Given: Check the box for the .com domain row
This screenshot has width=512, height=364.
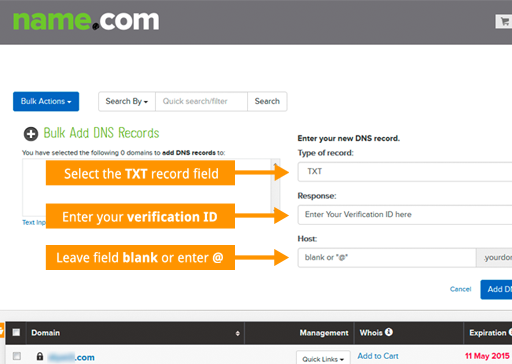Looking at the screenshot, I should tap(17, 356).
